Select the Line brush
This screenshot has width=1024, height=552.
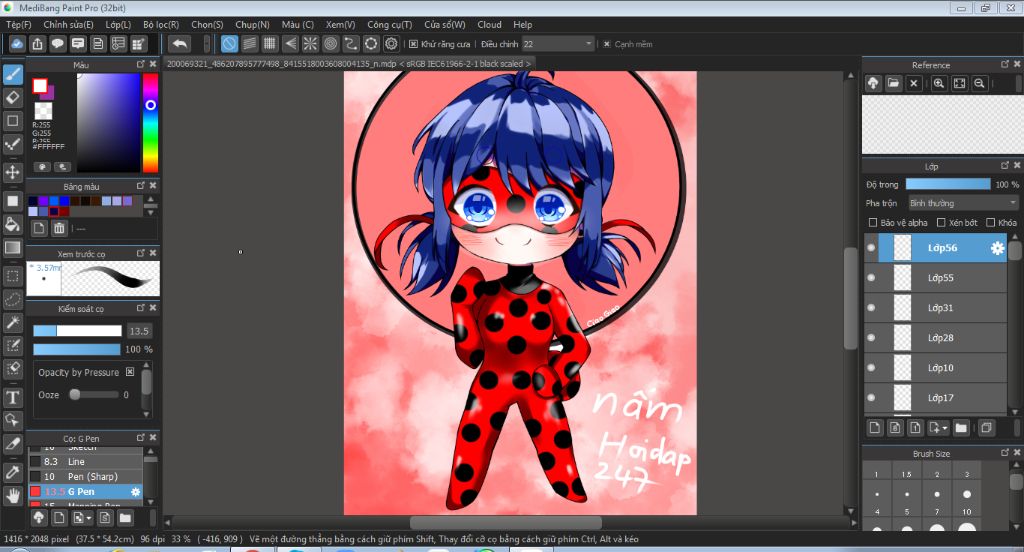[86, 461]
